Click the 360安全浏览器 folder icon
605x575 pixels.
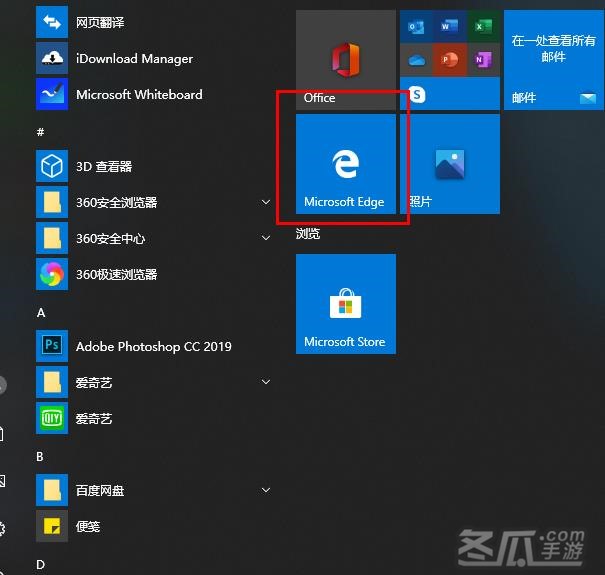(52, 202)
